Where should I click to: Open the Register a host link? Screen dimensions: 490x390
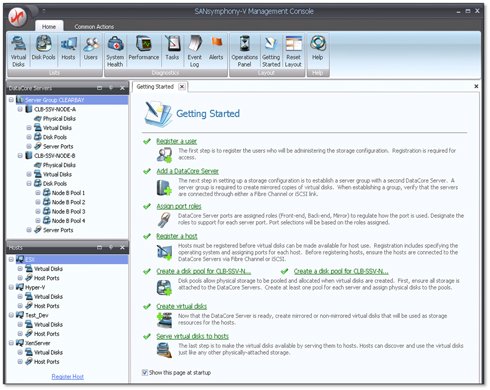point(177,236)
